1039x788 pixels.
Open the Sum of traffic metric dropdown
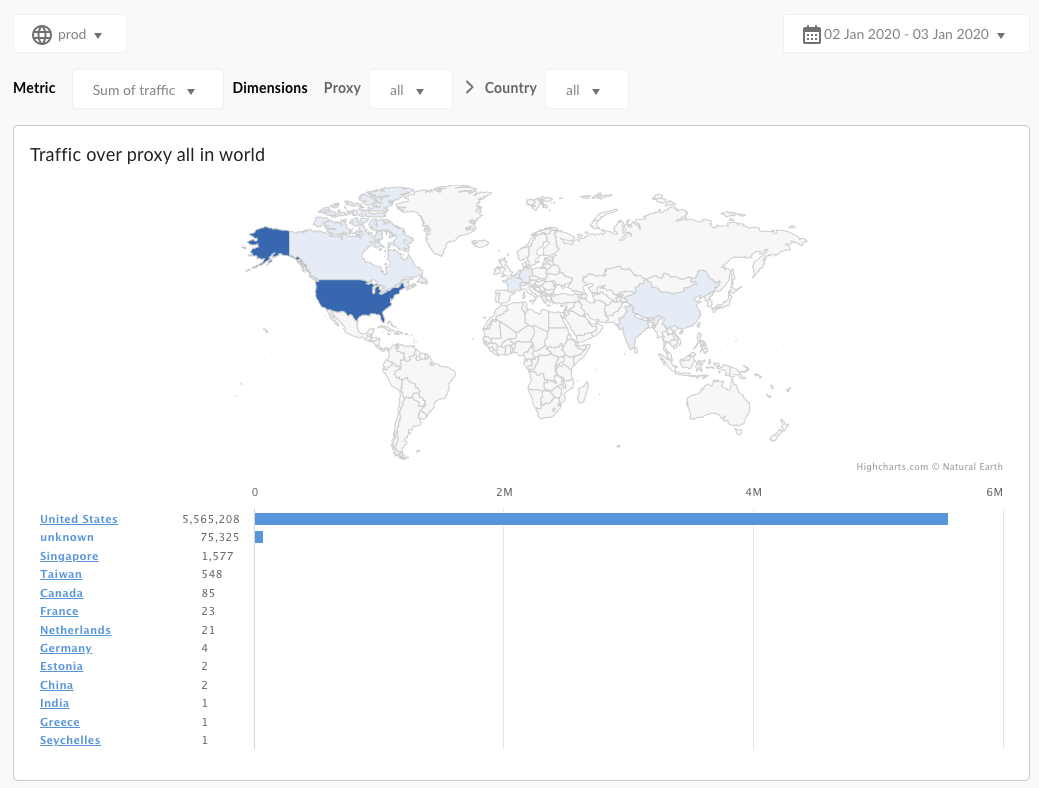pos(147,90)
